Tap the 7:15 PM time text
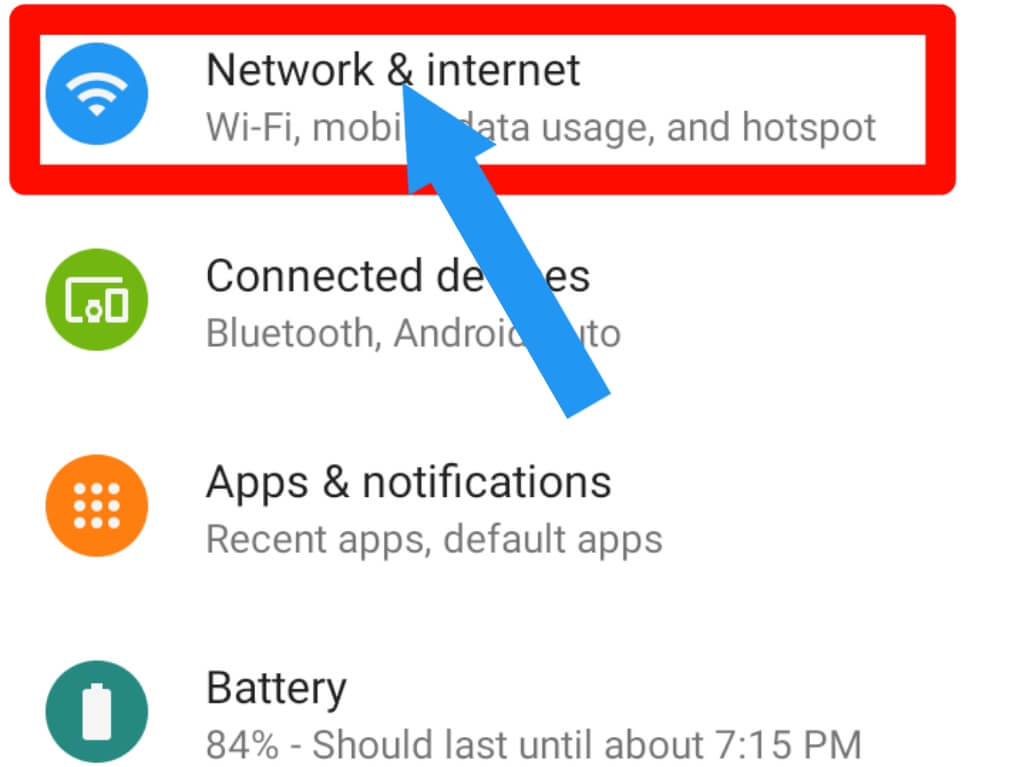The width and height of the screenshot is (1024, 767). click(788, 745)
